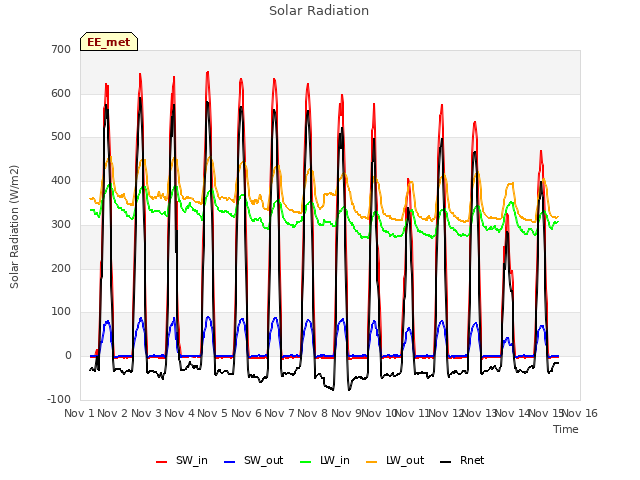Click the 0 y-axis tick label
This screenshot has width=640, height=480.
pos(68,356)
